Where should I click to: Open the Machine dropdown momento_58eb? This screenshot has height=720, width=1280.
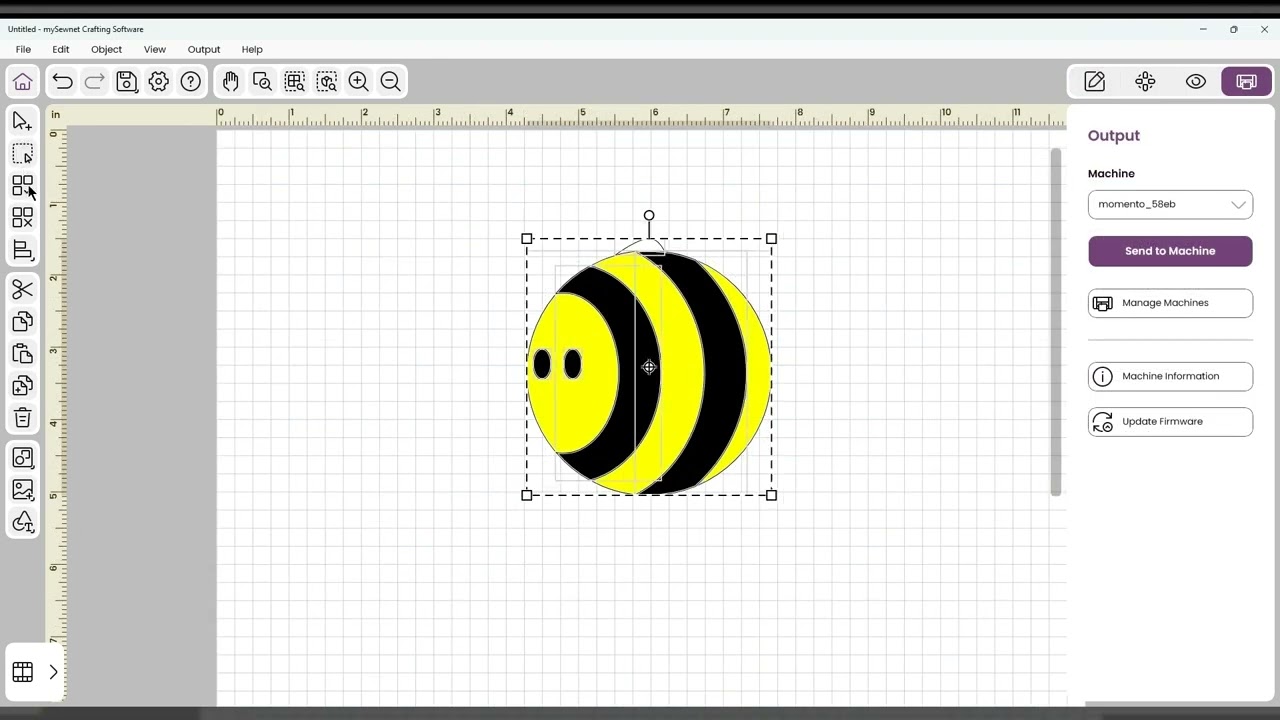1170,204
